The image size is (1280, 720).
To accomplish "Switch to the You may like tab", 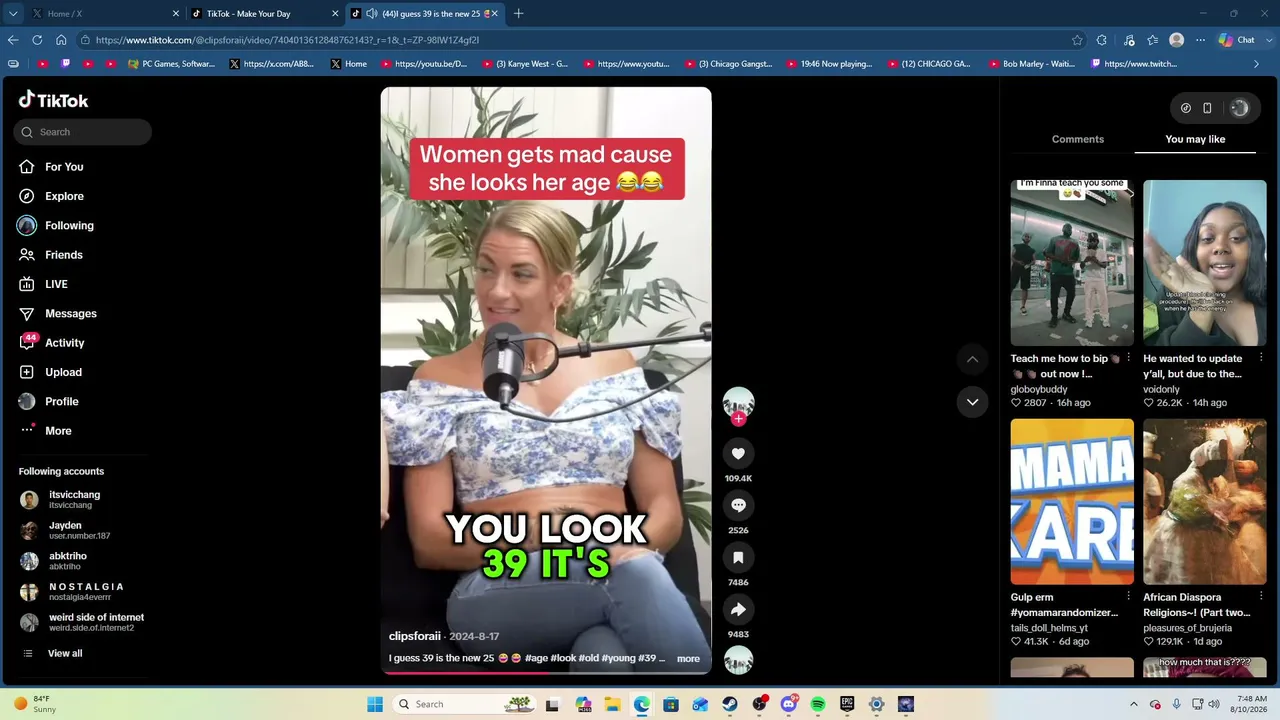I will click(1195, 139).
